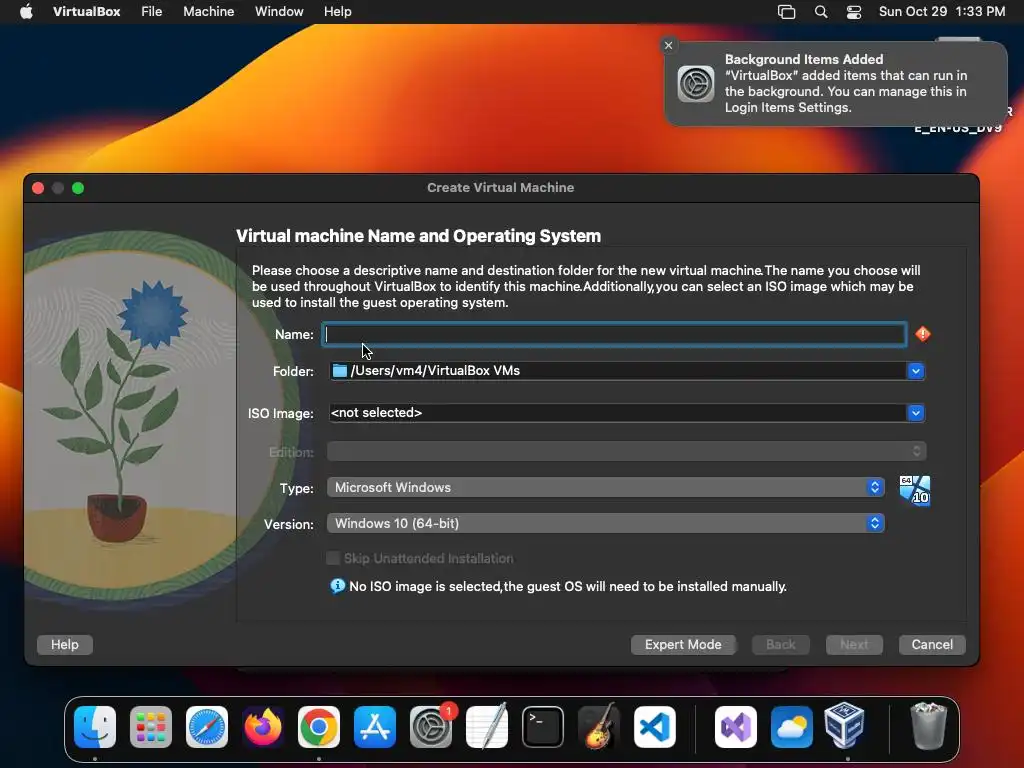
Task: Click the date and time in the menu bar
Action: pos(942,12)
